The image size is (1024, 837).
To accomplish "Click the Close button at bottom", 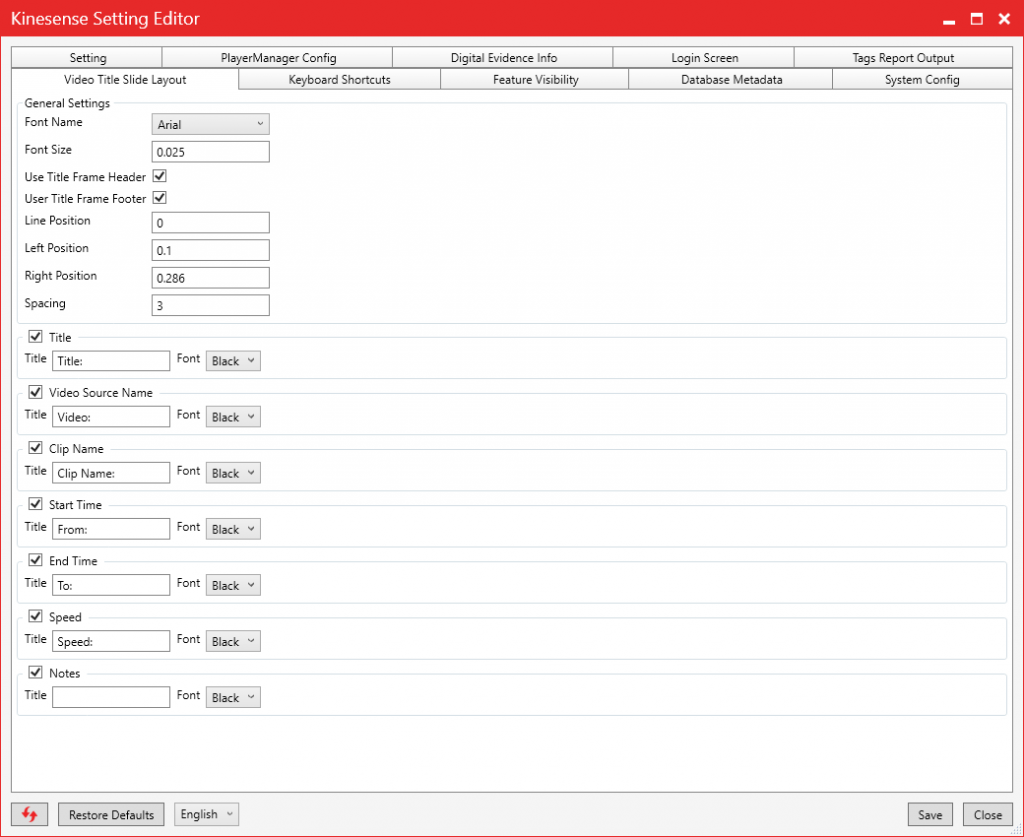I will (x=987, y=814).
